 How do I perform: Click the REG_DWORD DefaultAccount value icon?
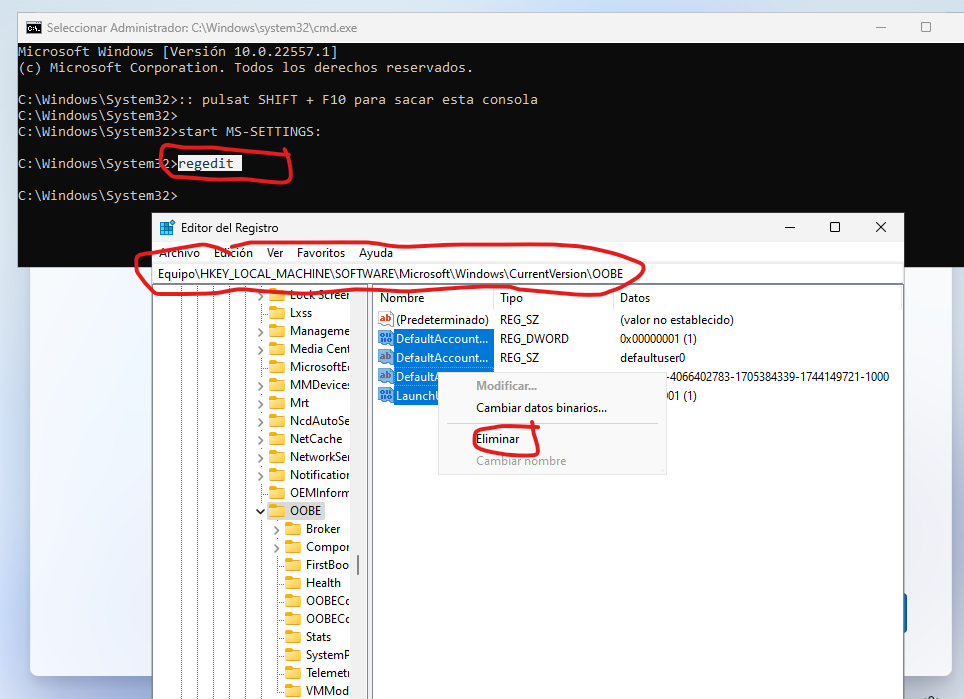coord(386,339)
